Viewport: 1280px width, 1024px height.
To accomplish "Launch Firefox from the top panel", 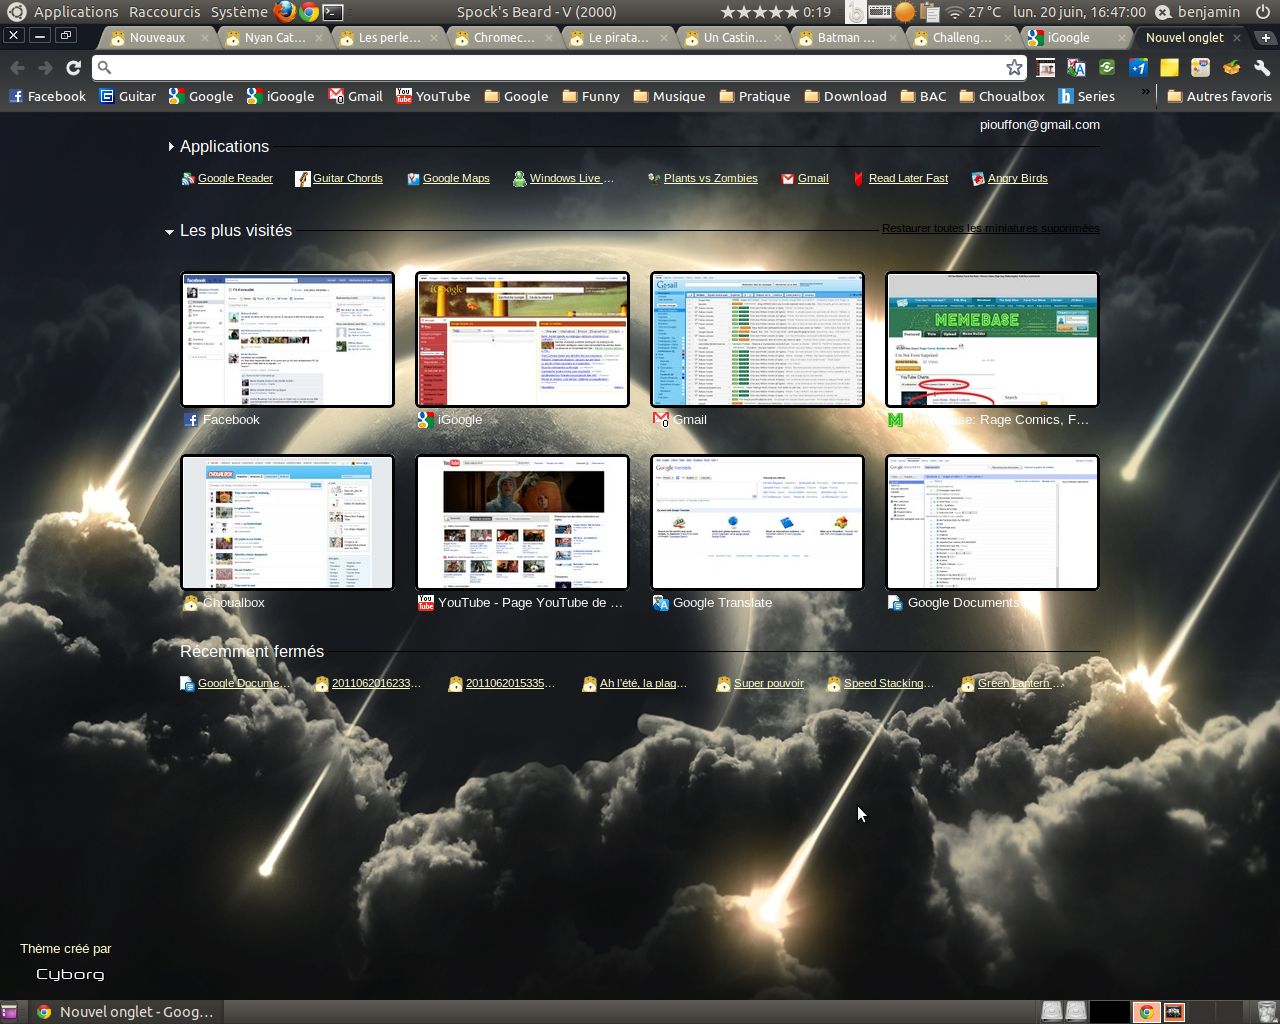I will click(x=285, y=12).
